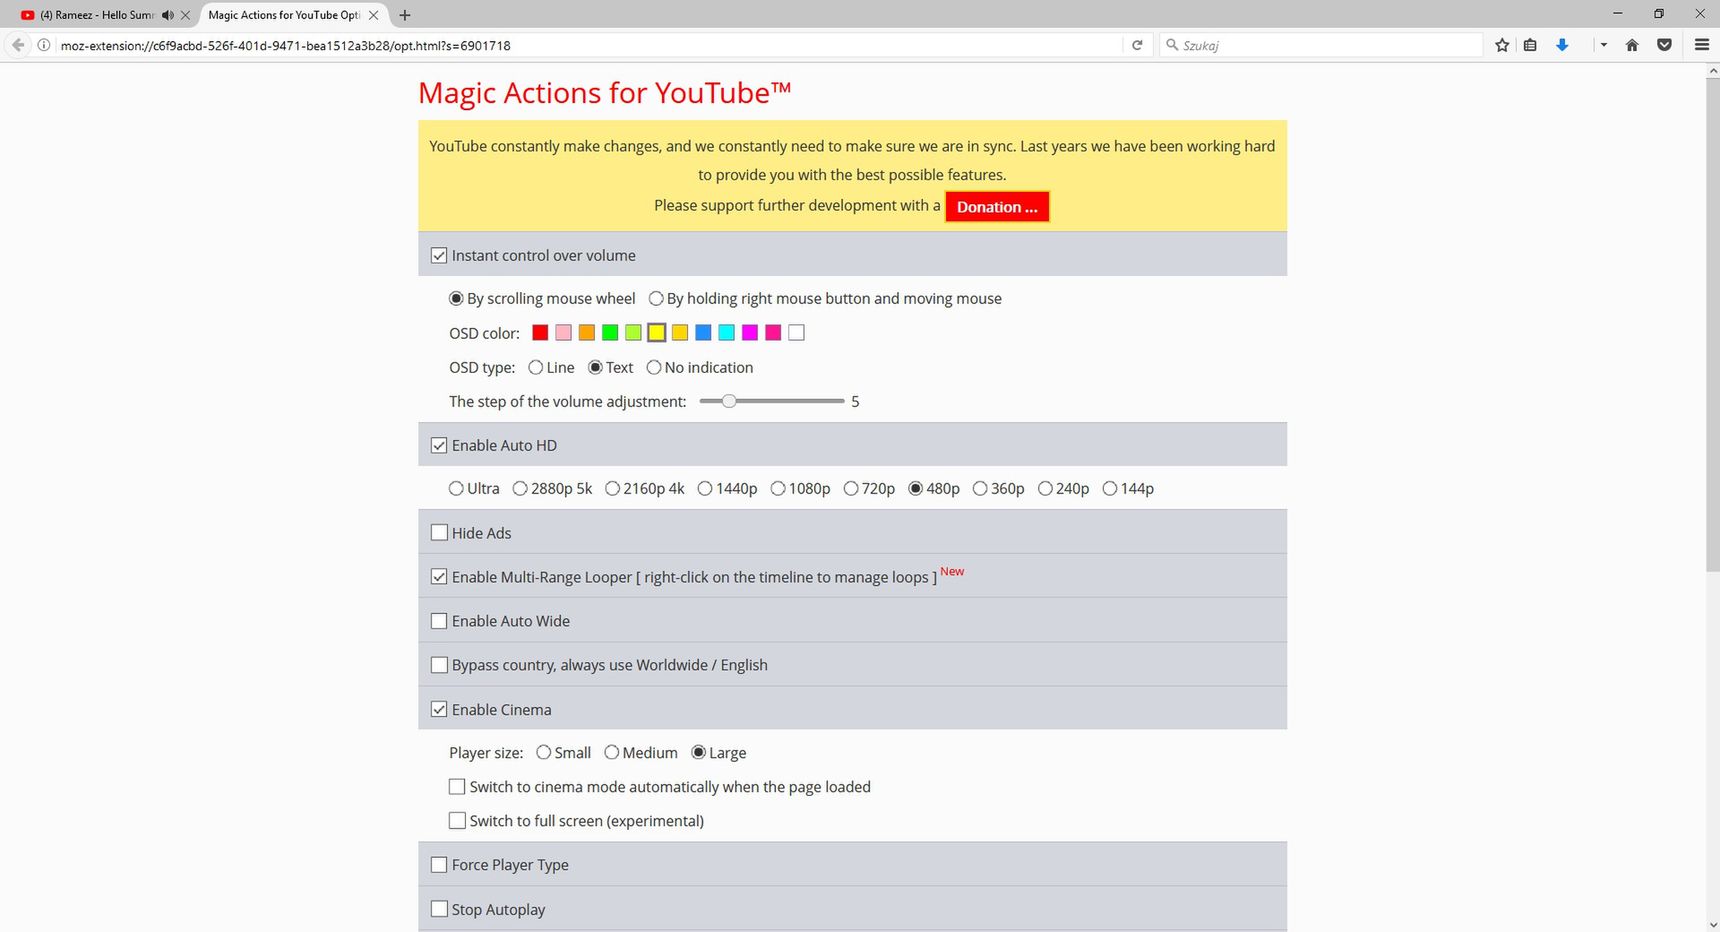Mute the playing Rameez tab via speaker icon
Viewport: 1720px width, 932px height.
[x=167, y=15]
